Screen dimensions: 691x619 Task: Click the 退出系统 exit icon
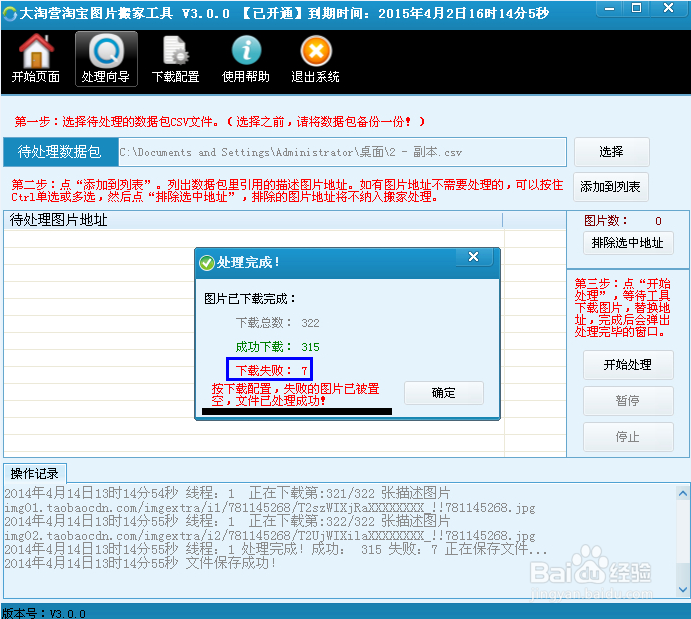click(316, 59)
